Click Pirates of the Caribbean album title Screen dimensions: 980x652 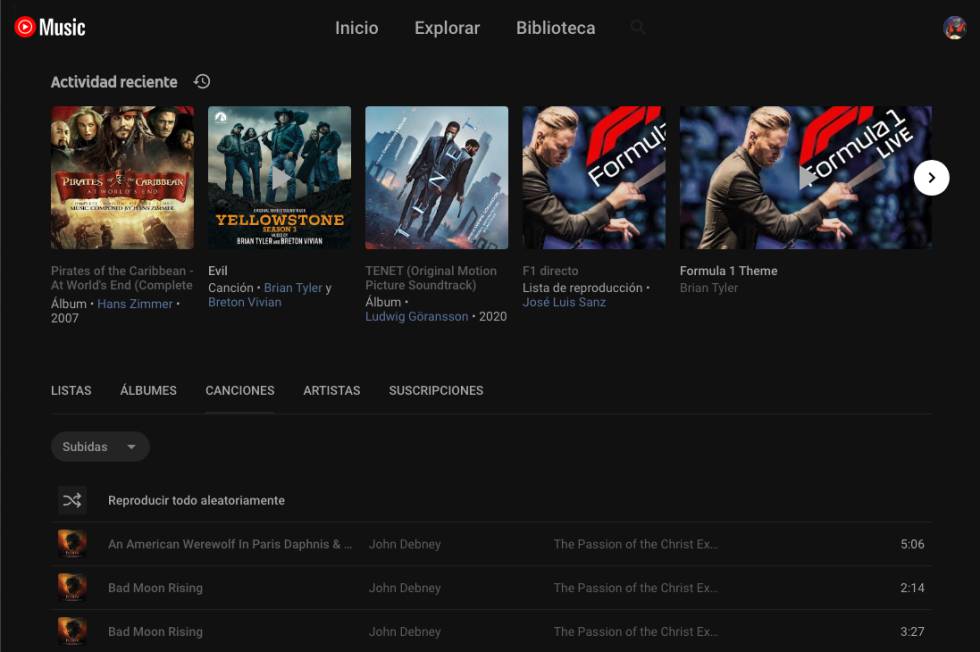click(122, 278)
